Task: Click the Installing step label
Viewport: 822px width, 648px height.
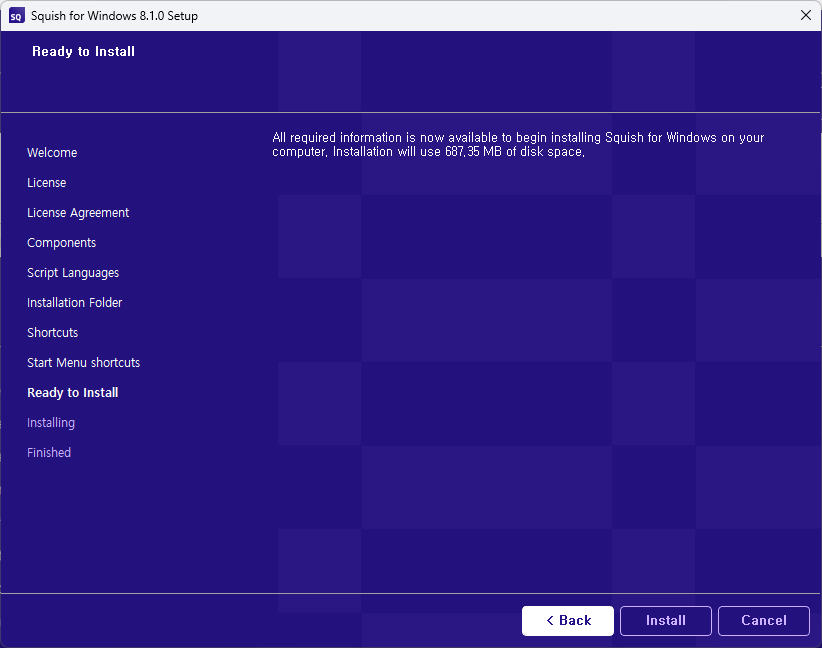Action: 51,423
